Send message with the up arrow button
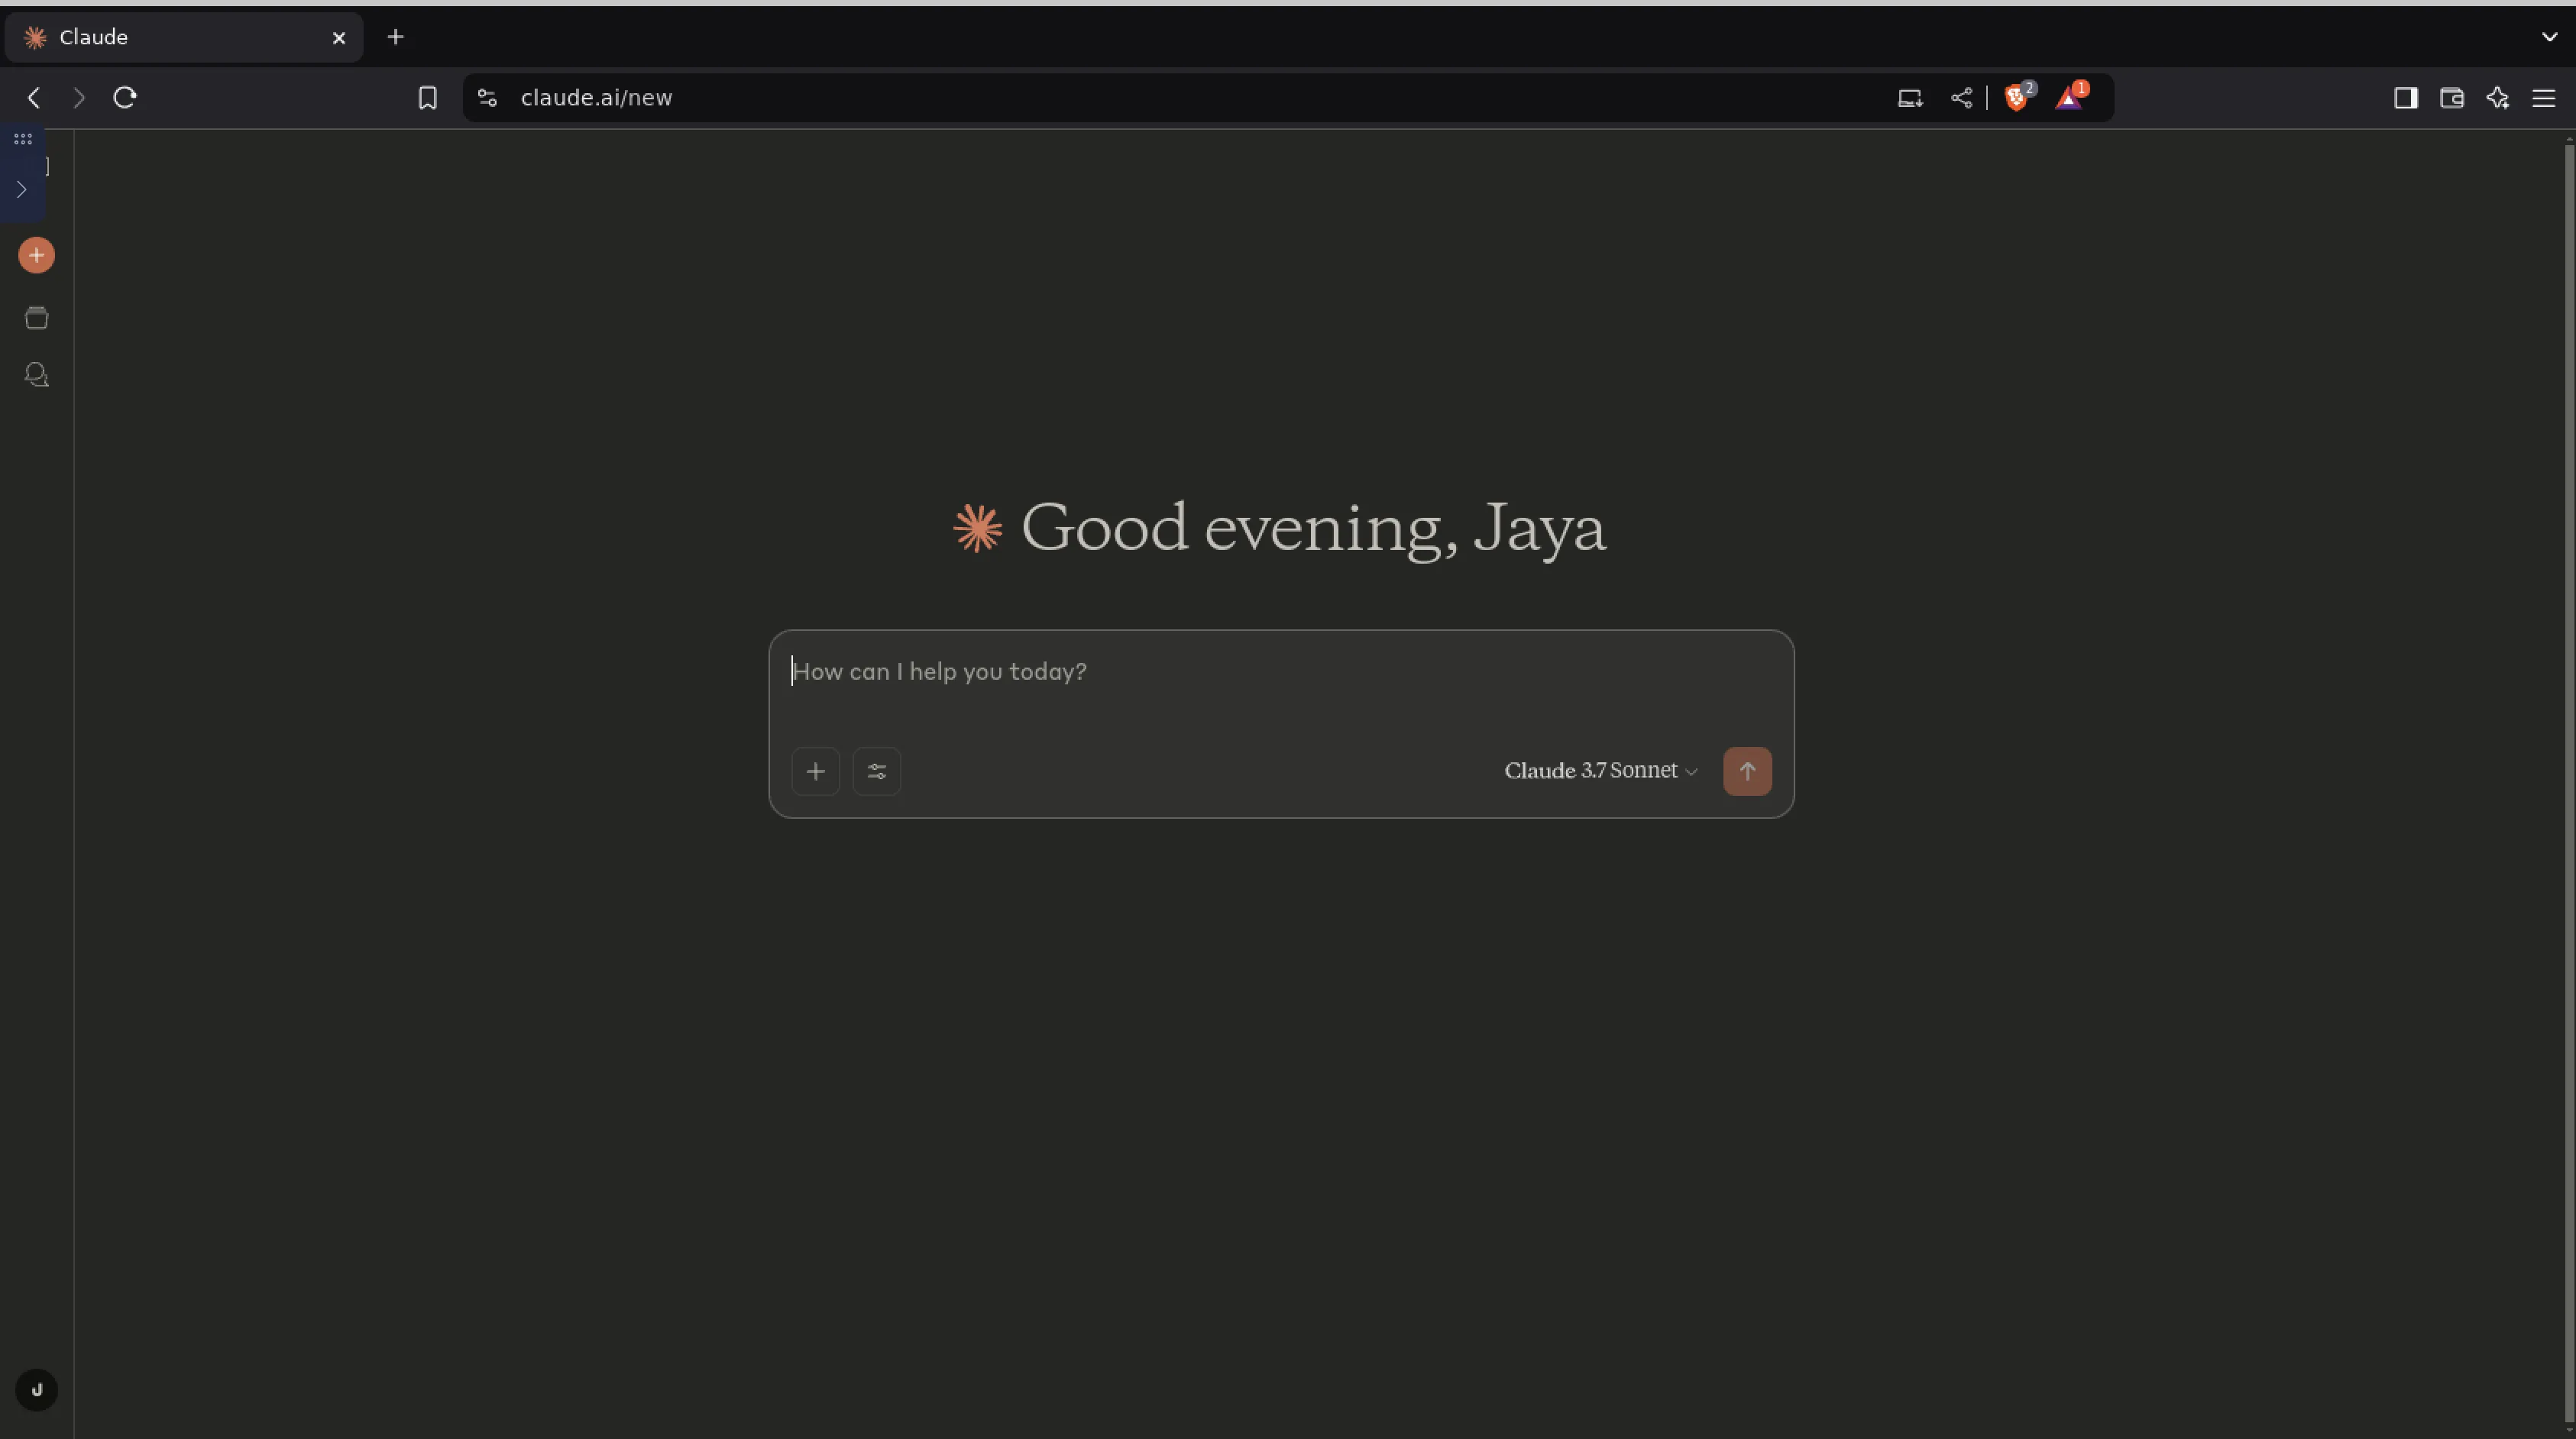 [1747, 772]
